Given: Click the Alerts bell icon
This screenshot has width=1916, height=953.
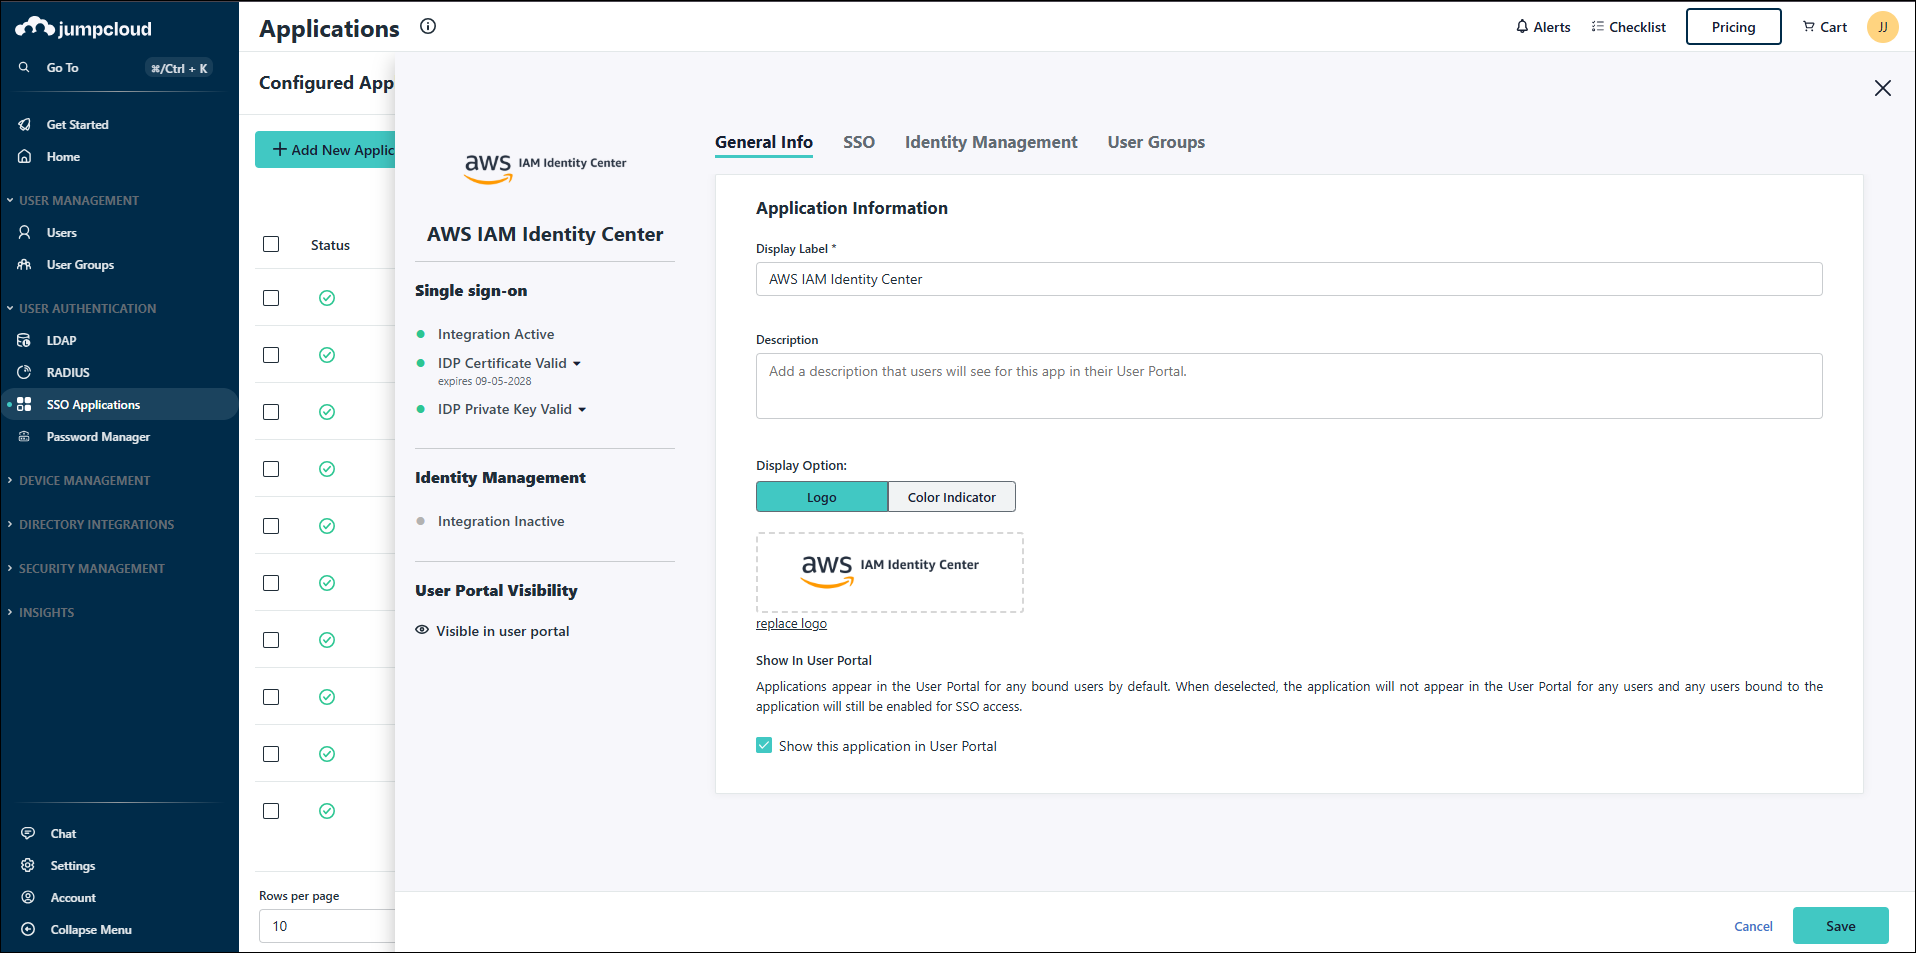Looking at the screenshot, I should click(x=1522, y=27).
